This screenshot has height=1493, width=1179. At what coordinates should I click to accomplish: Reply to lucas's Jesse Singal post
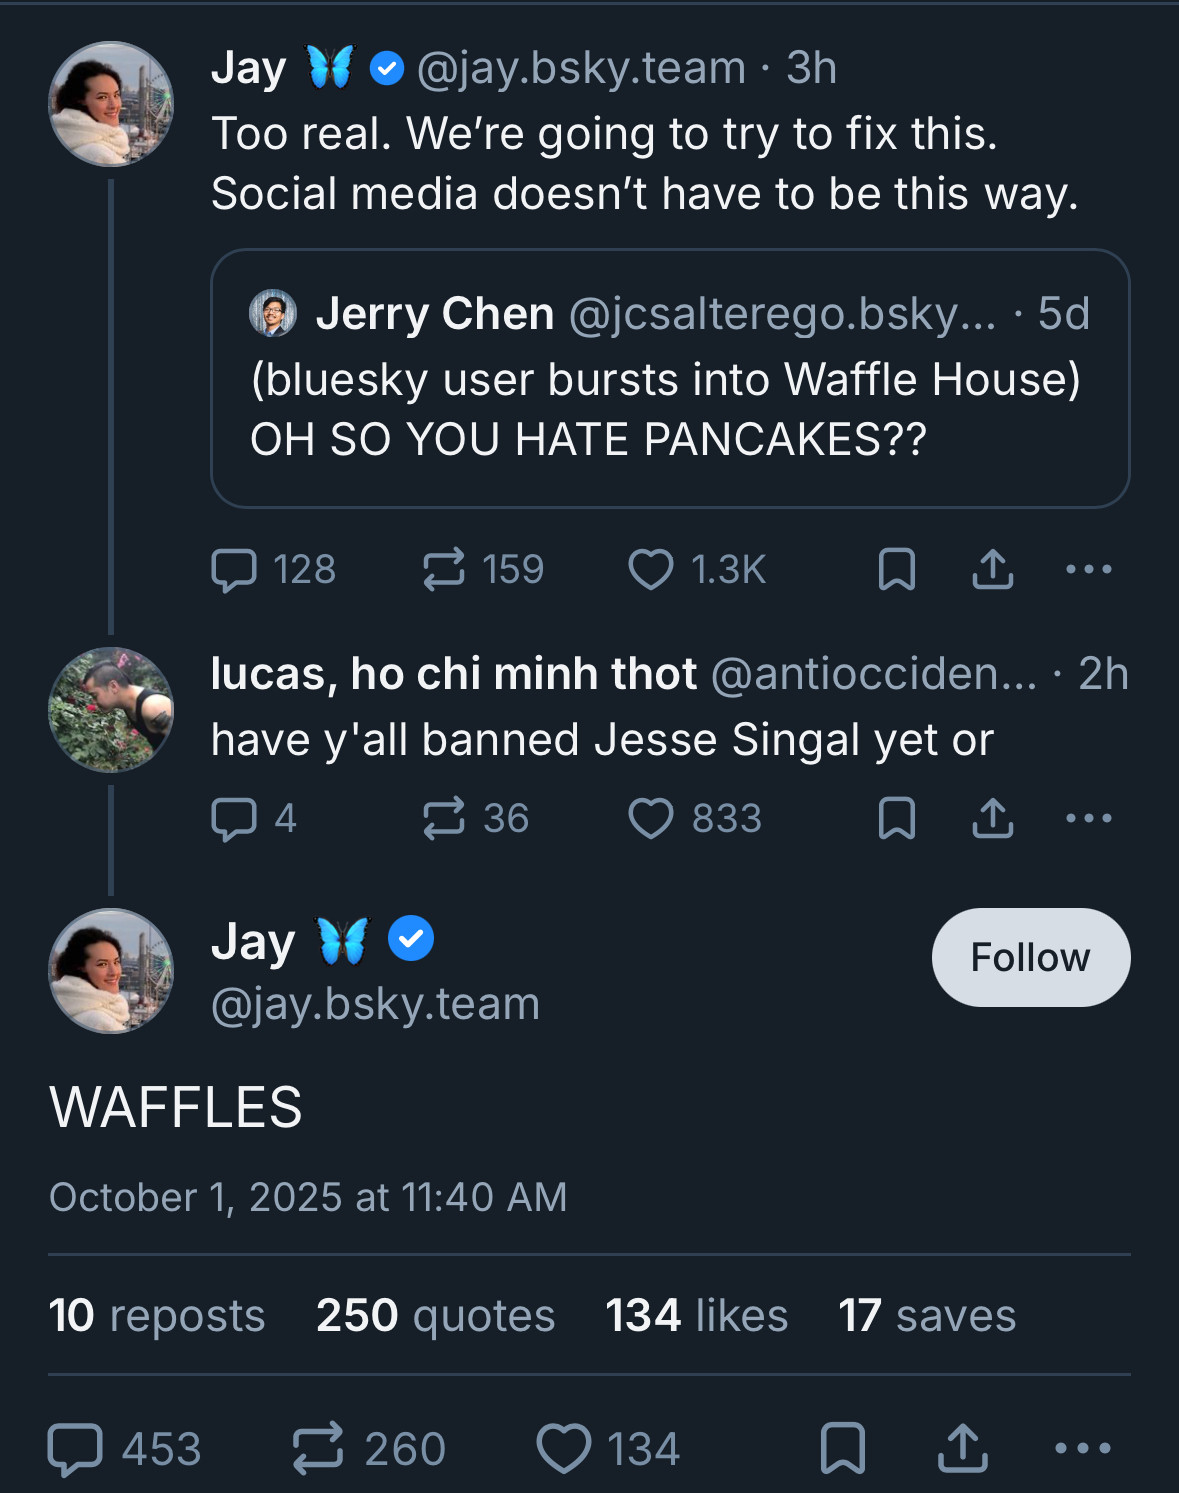[234, 819]
